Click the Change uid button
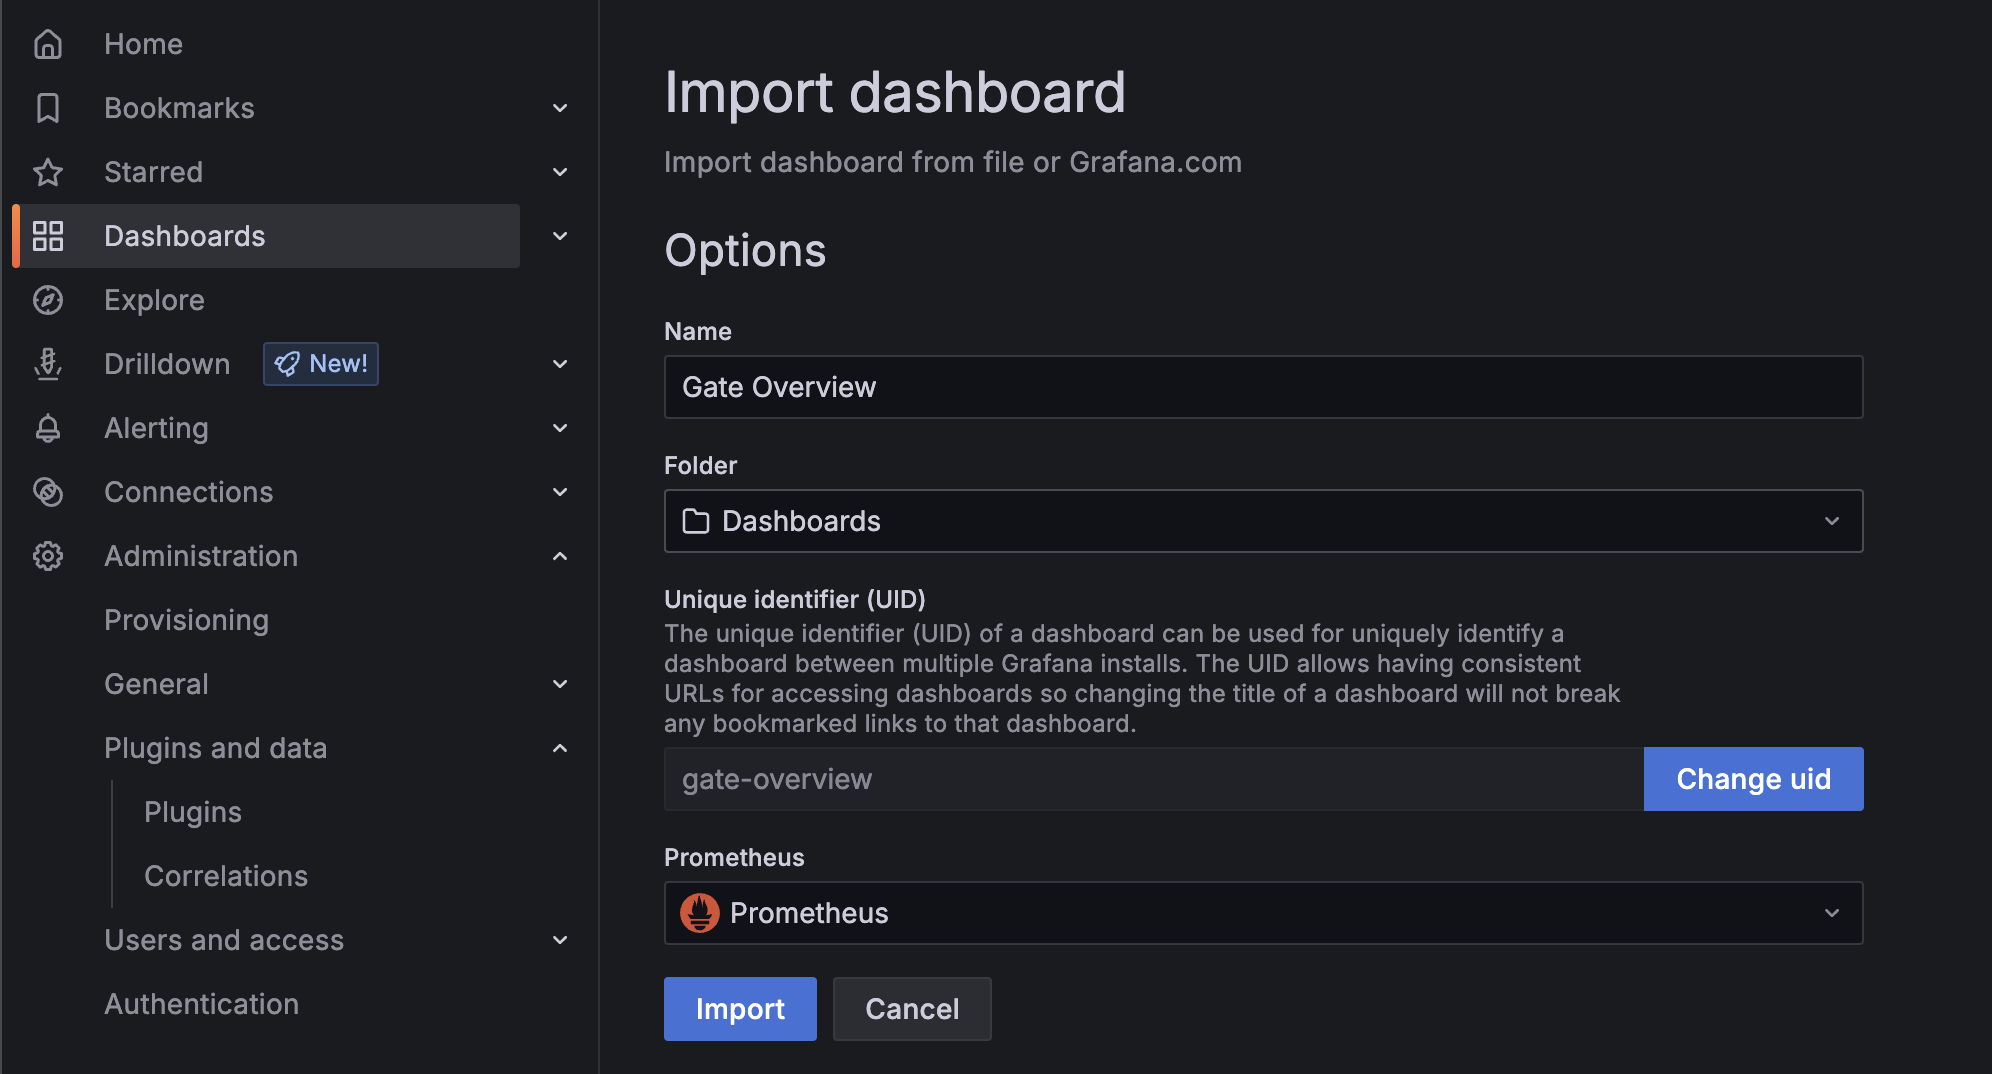 click(1753, 779)
